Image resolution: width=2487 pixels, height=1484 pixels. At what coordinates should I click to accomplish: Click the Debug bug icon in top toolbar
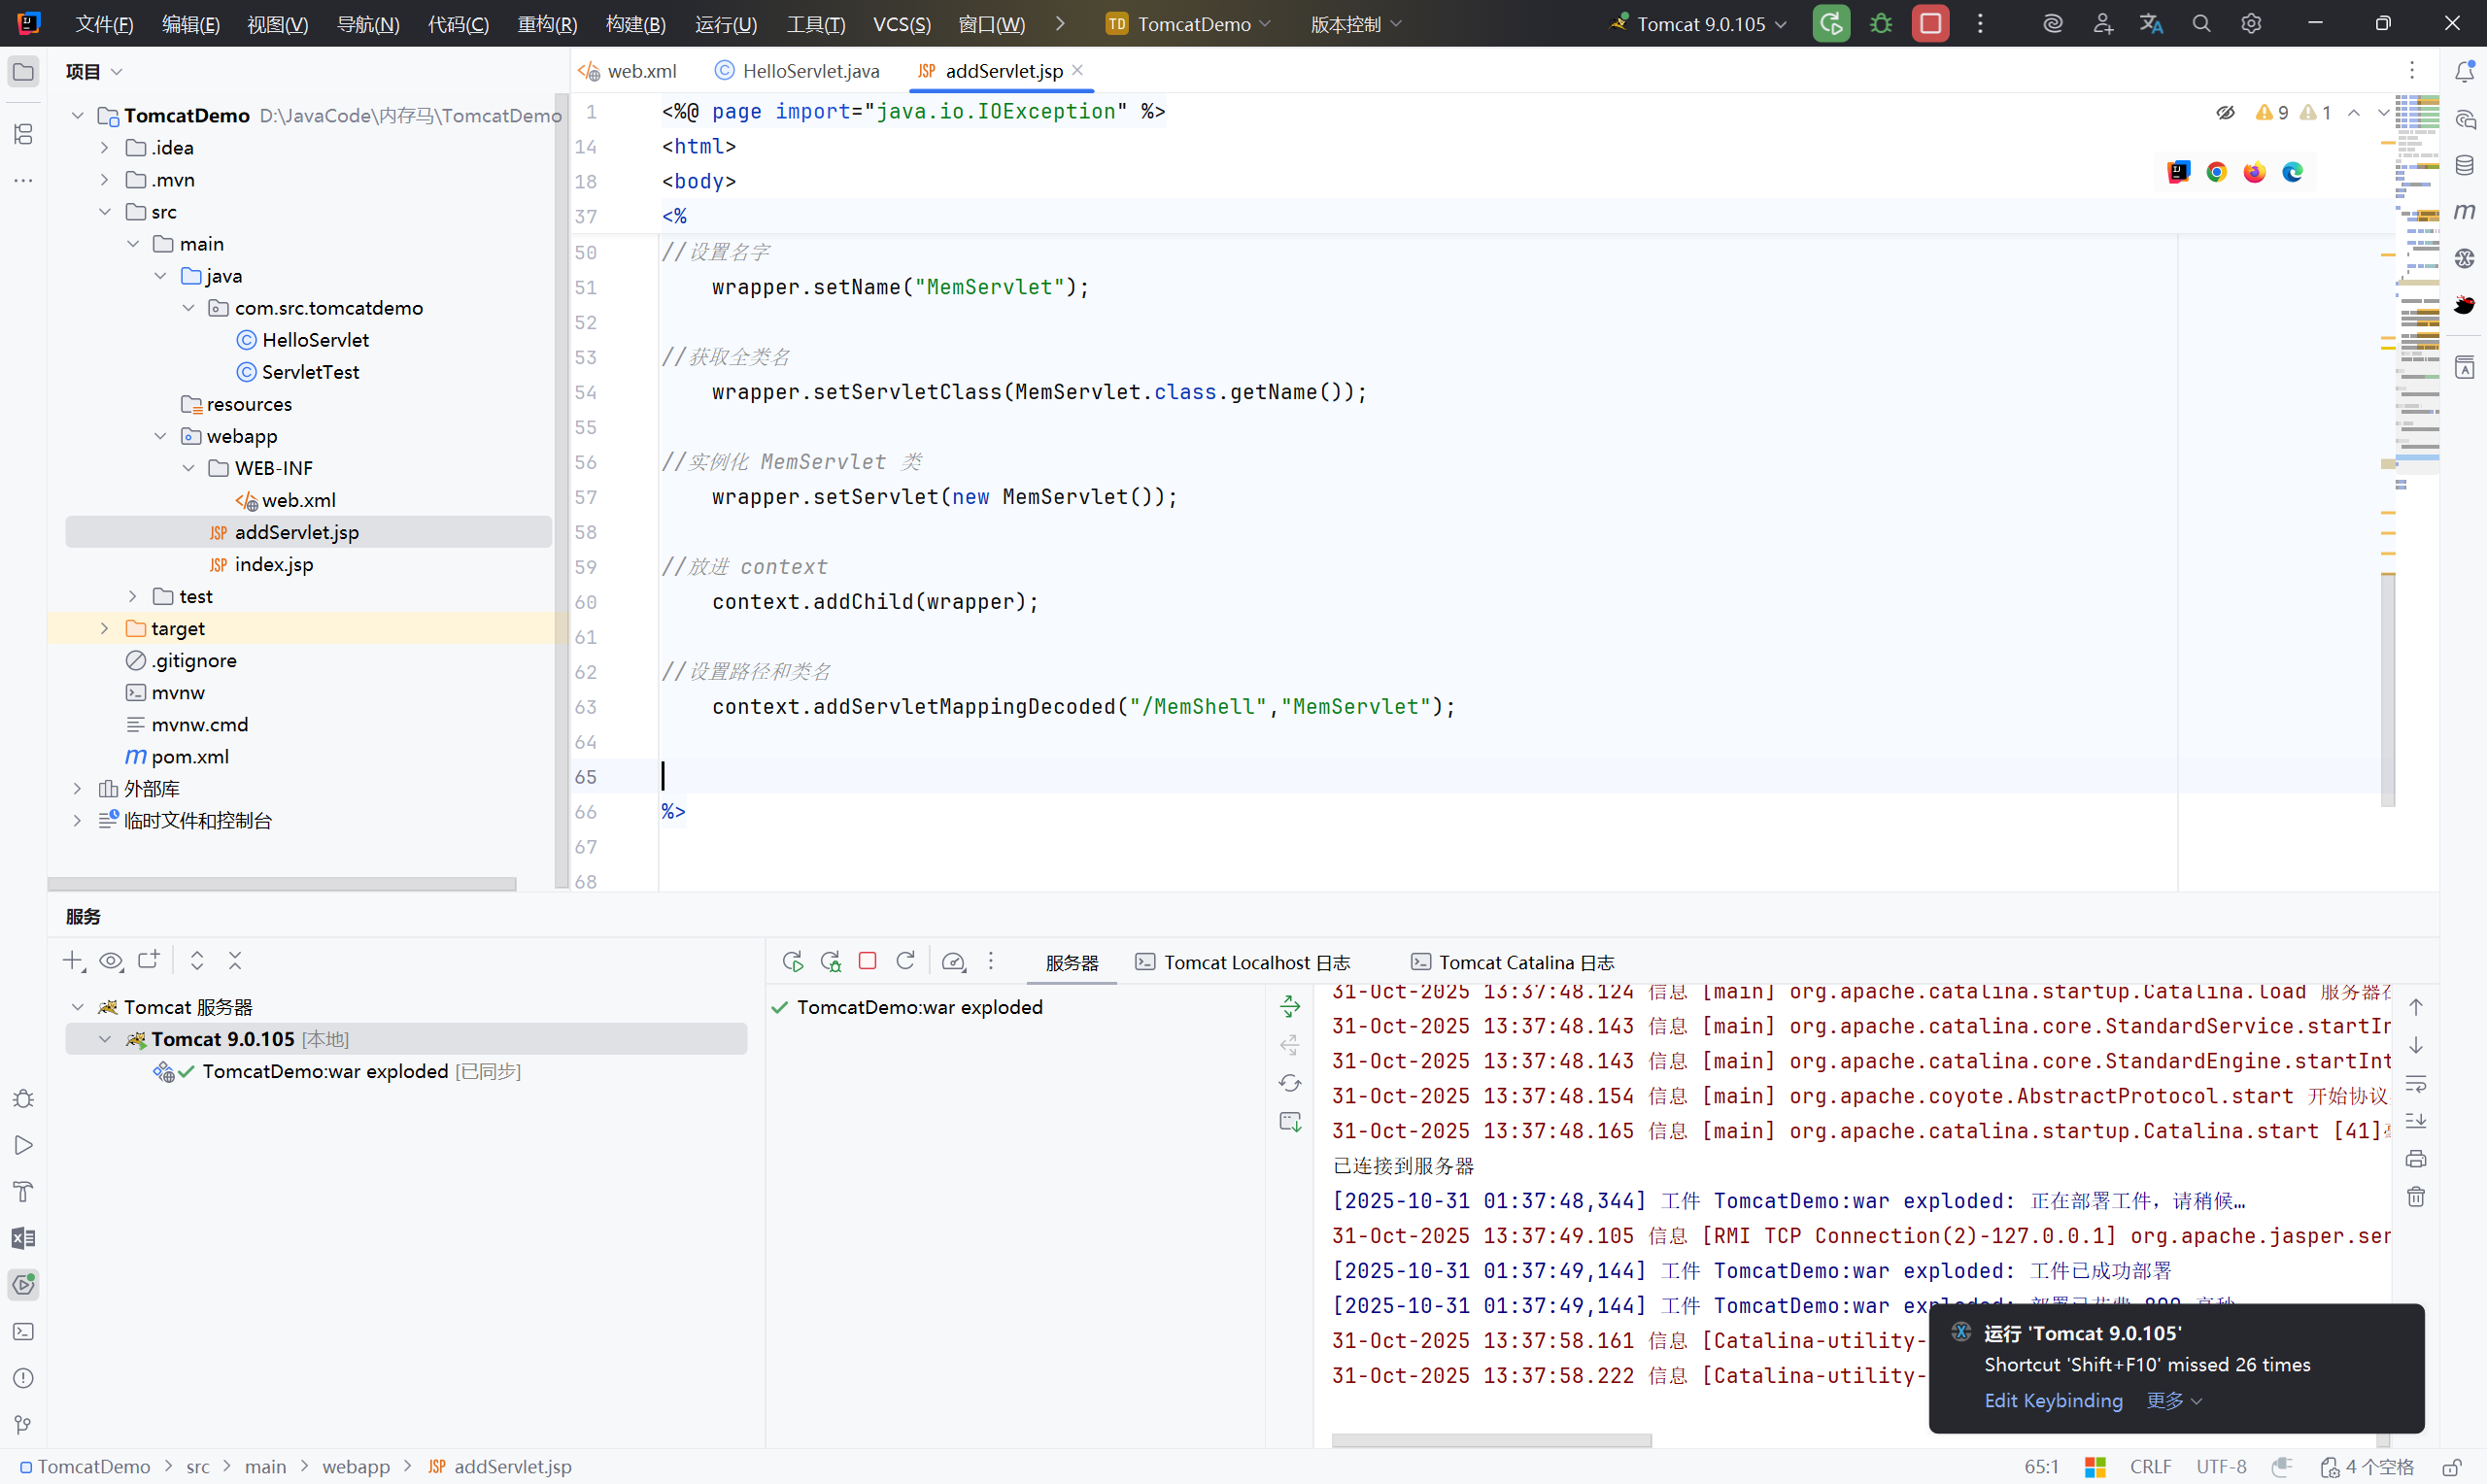coord(1880,24)
